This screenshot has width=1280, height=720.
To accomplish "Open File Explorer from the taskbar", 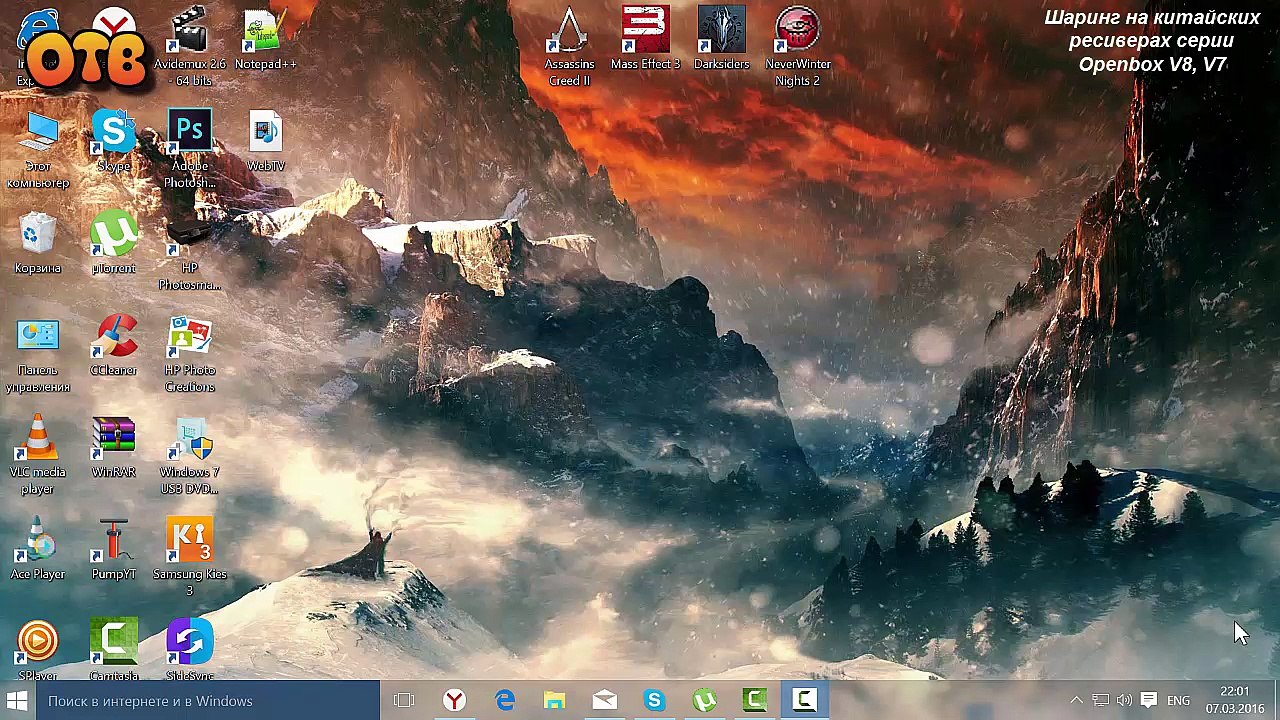I will pyautogui.click(x=554, y=701).
